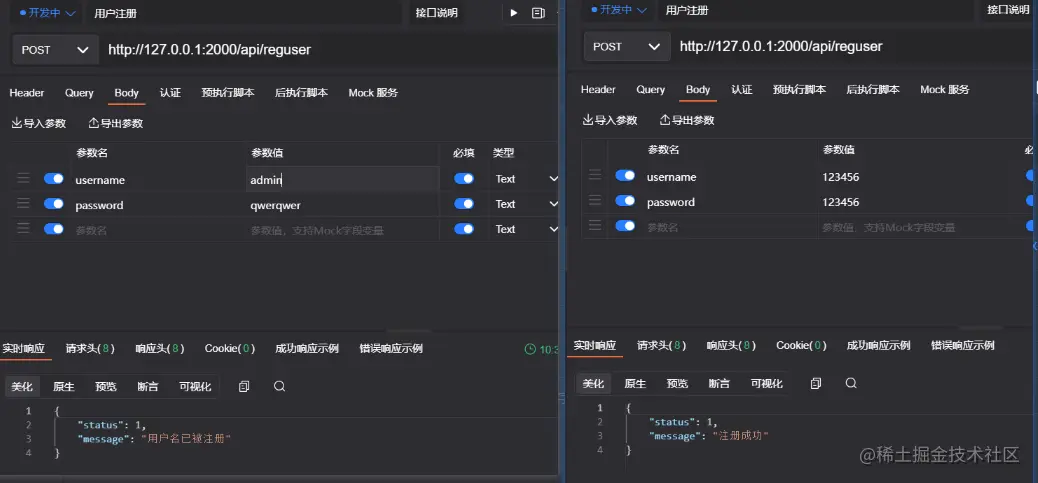Open 请求头(8) tab in left panel

point(90,348)
